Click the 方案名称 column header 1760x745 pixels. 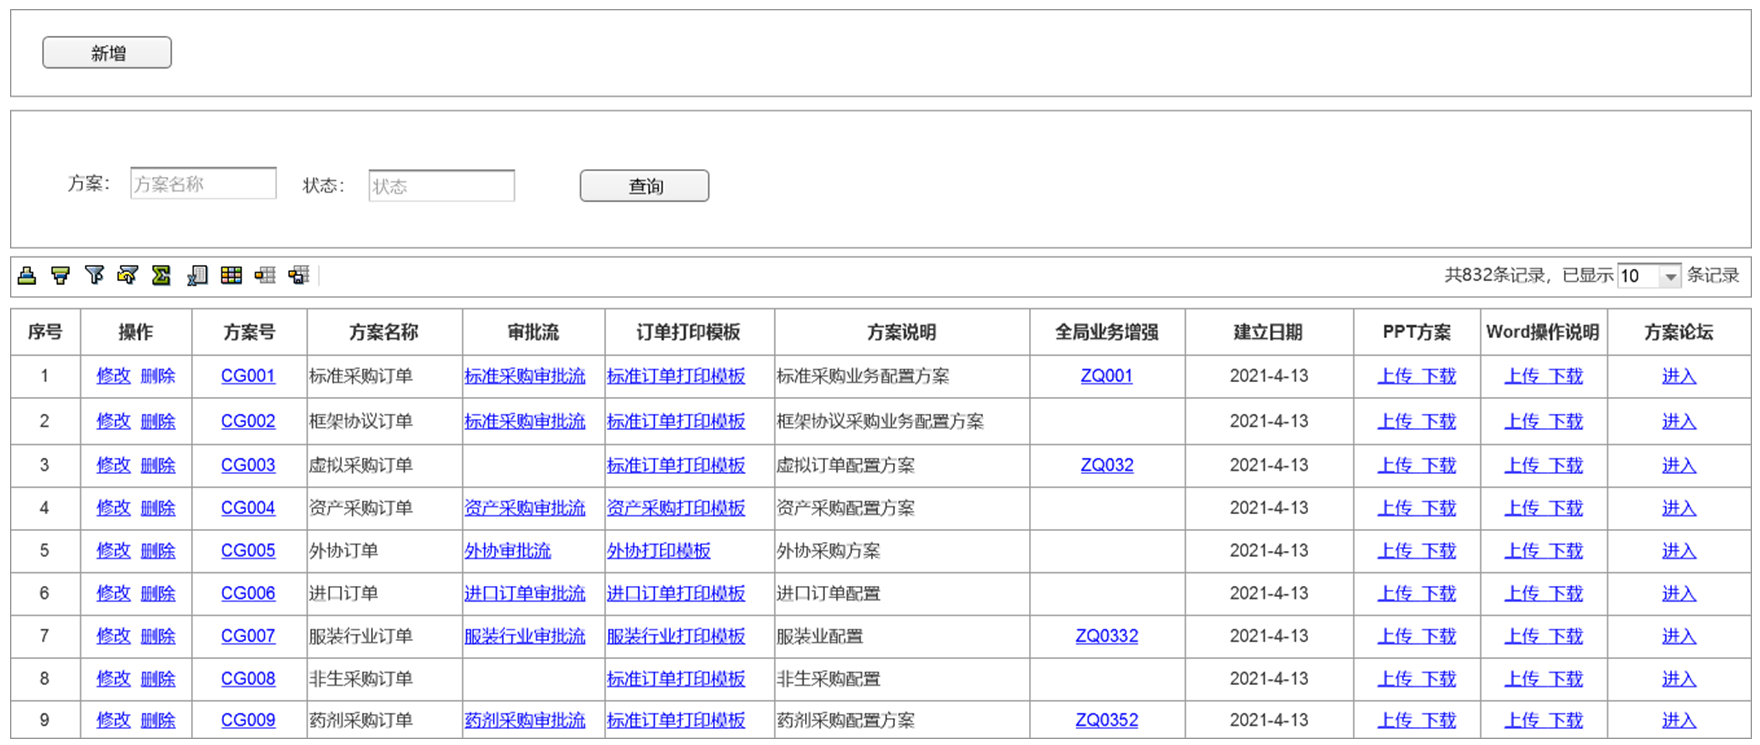(x=384, y=332)
